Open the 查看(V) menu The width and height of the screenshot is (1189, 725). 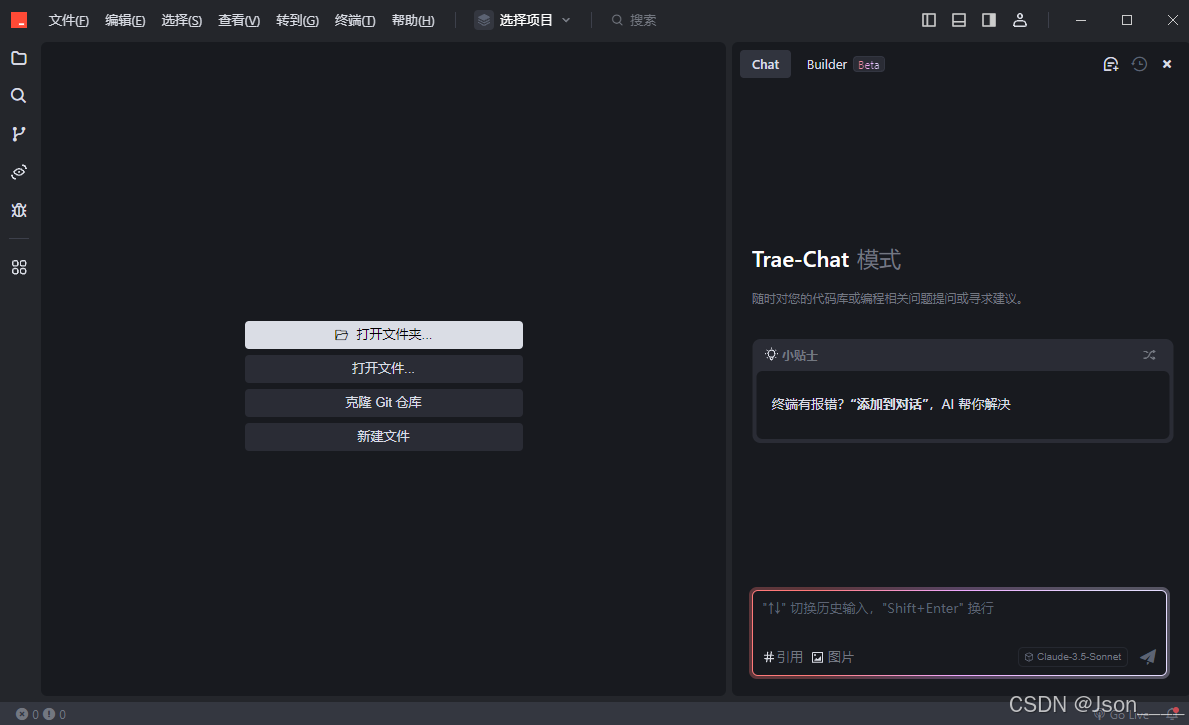coord(239,20)
